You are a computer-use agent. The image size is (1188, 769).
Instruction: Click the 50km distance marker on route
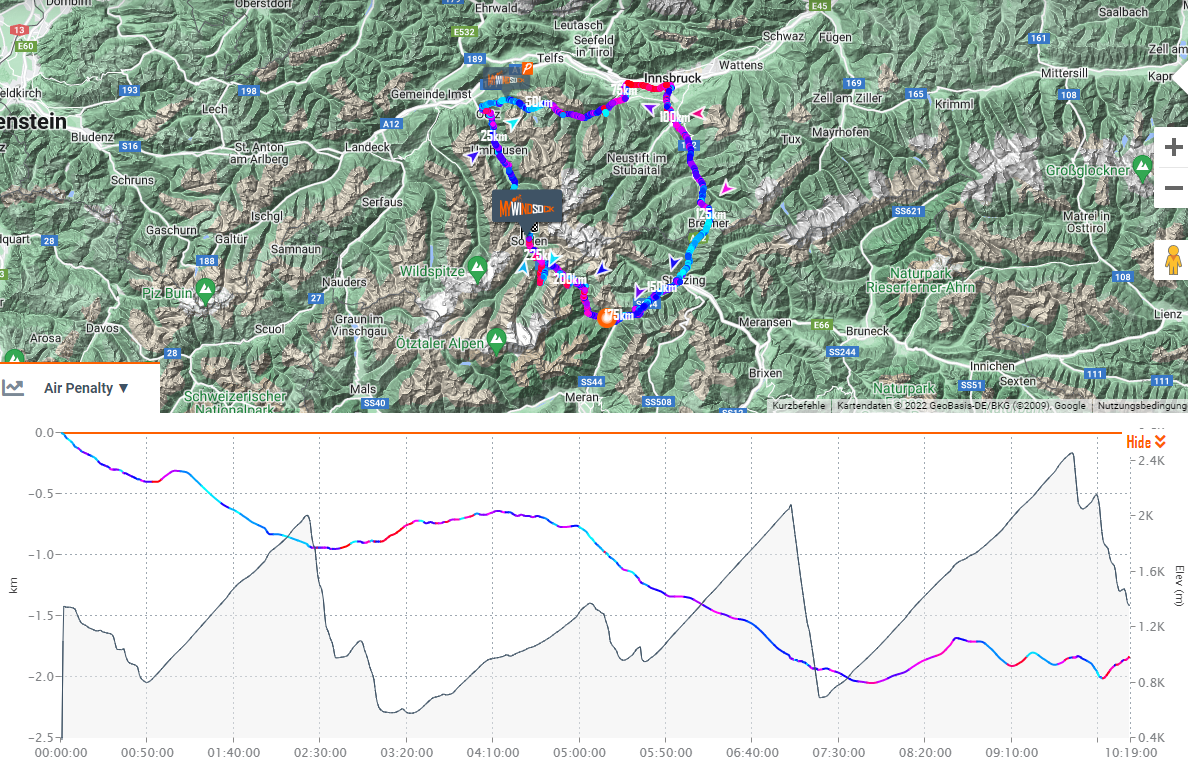pyautogui.click(x=539, y=104)
